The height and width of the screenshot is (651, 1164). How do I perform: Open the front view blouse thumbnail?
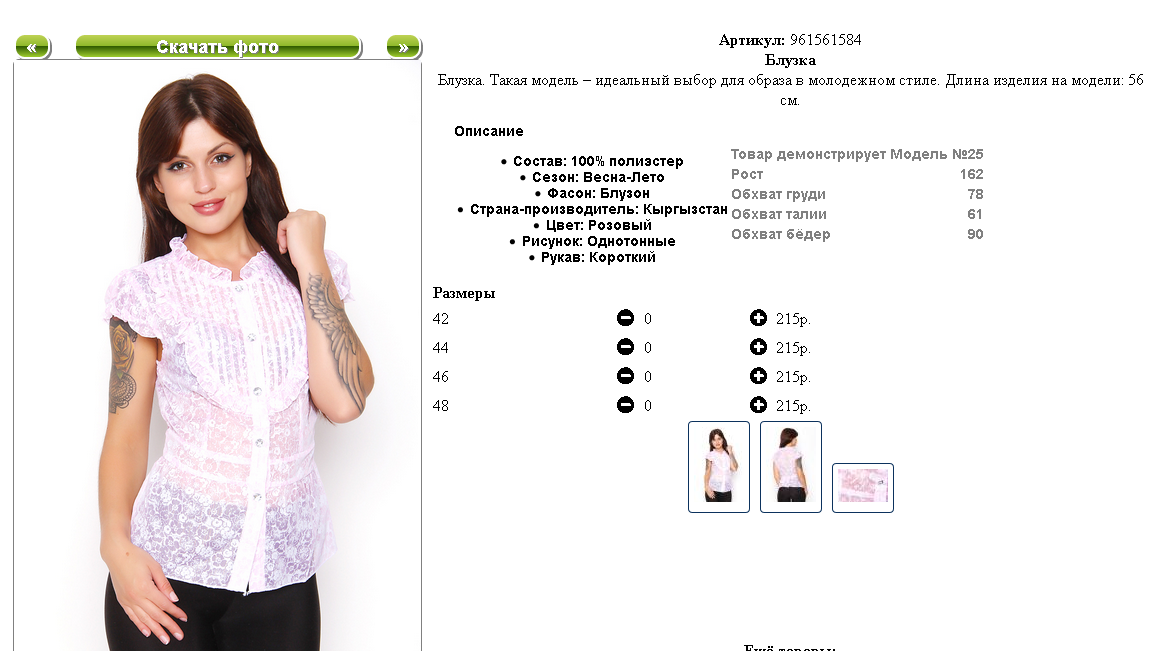pos(719,467)
